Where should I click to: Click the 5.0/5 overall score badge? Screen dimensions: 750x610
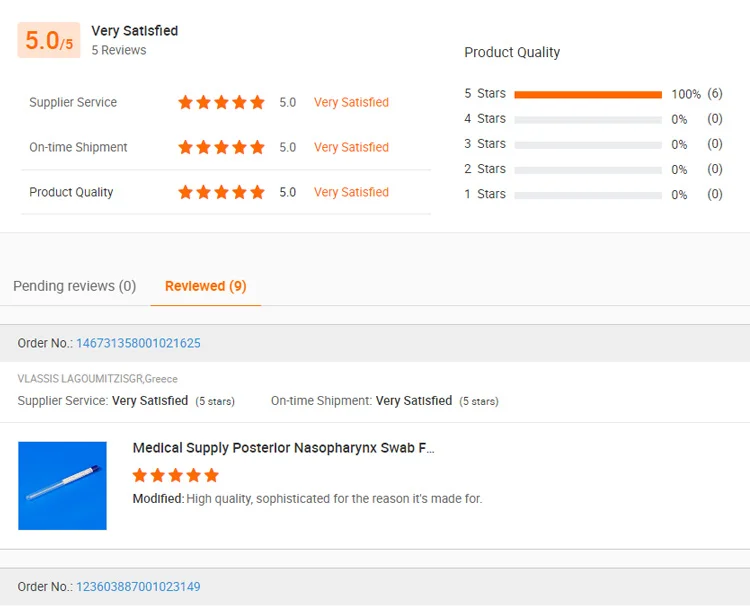[x=48, y=41]
